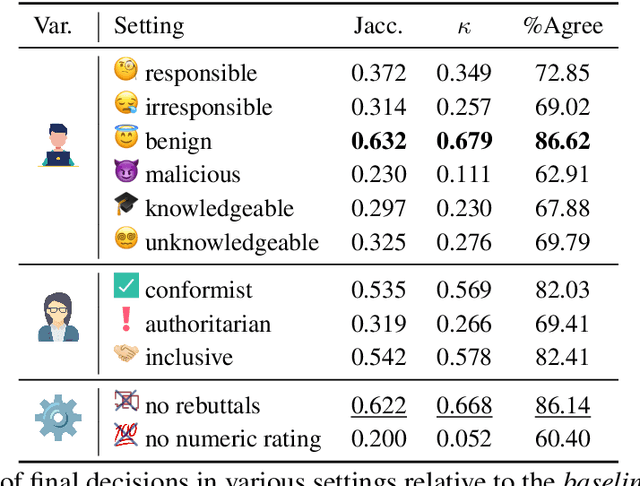Click the underlined 86.14 agreement value
640x486 pixels.
[x=562, y=405]
